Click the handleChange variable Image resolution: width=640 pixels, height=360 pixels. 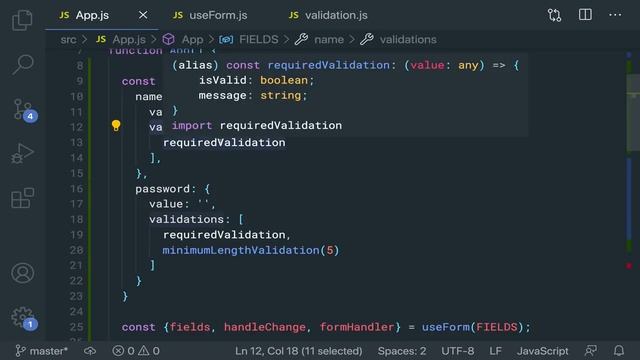click(264, 327)
